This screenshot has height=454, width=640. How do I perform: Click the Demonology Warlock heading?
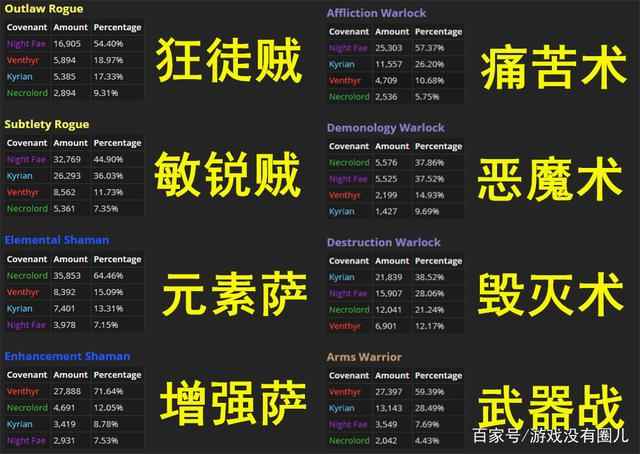[386, 128]
